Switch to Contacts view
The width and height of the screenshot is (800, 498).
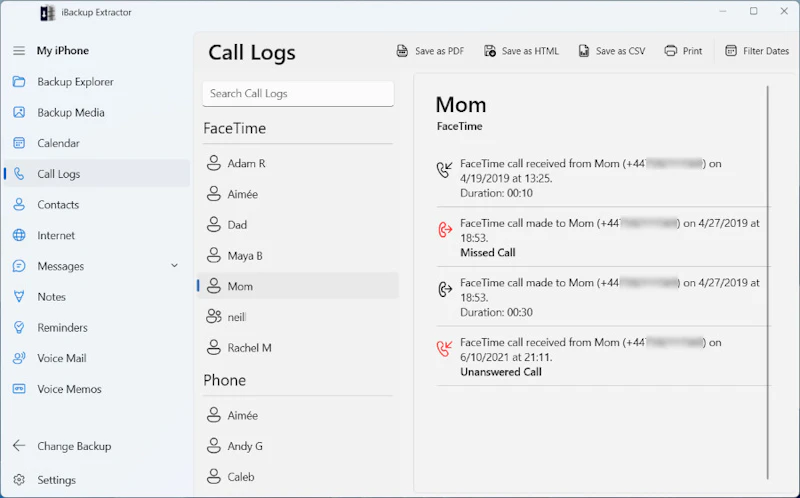click(x=97, y=205)
